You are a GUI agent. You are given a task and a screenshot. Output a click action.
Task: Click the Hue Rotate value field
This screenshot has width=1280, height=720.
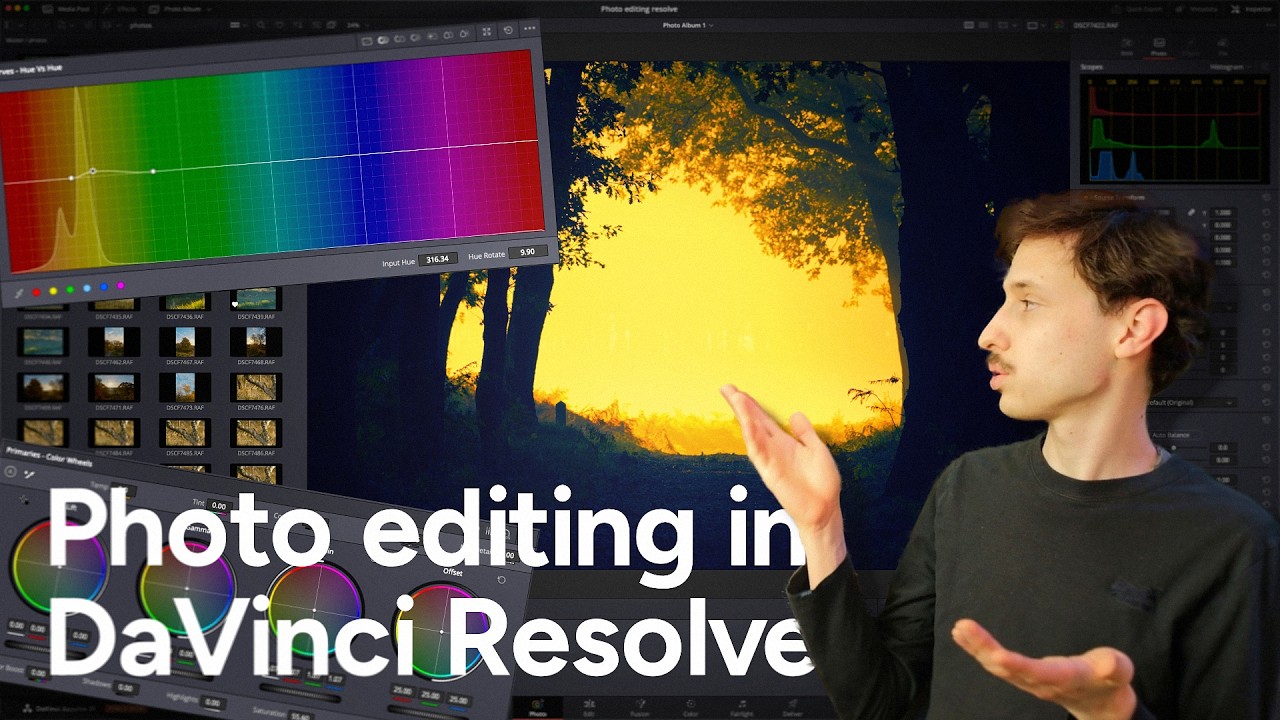[x=527, y=253]
